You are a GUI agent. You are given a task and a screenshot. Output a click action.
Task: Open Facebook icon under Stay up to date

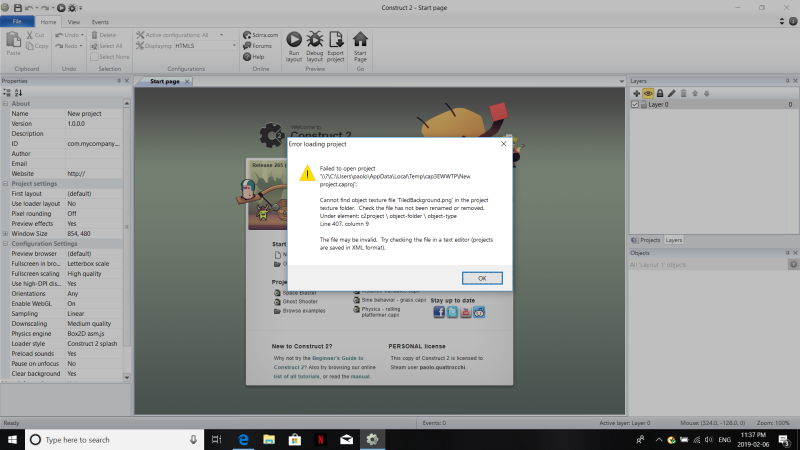click(439, 312)
